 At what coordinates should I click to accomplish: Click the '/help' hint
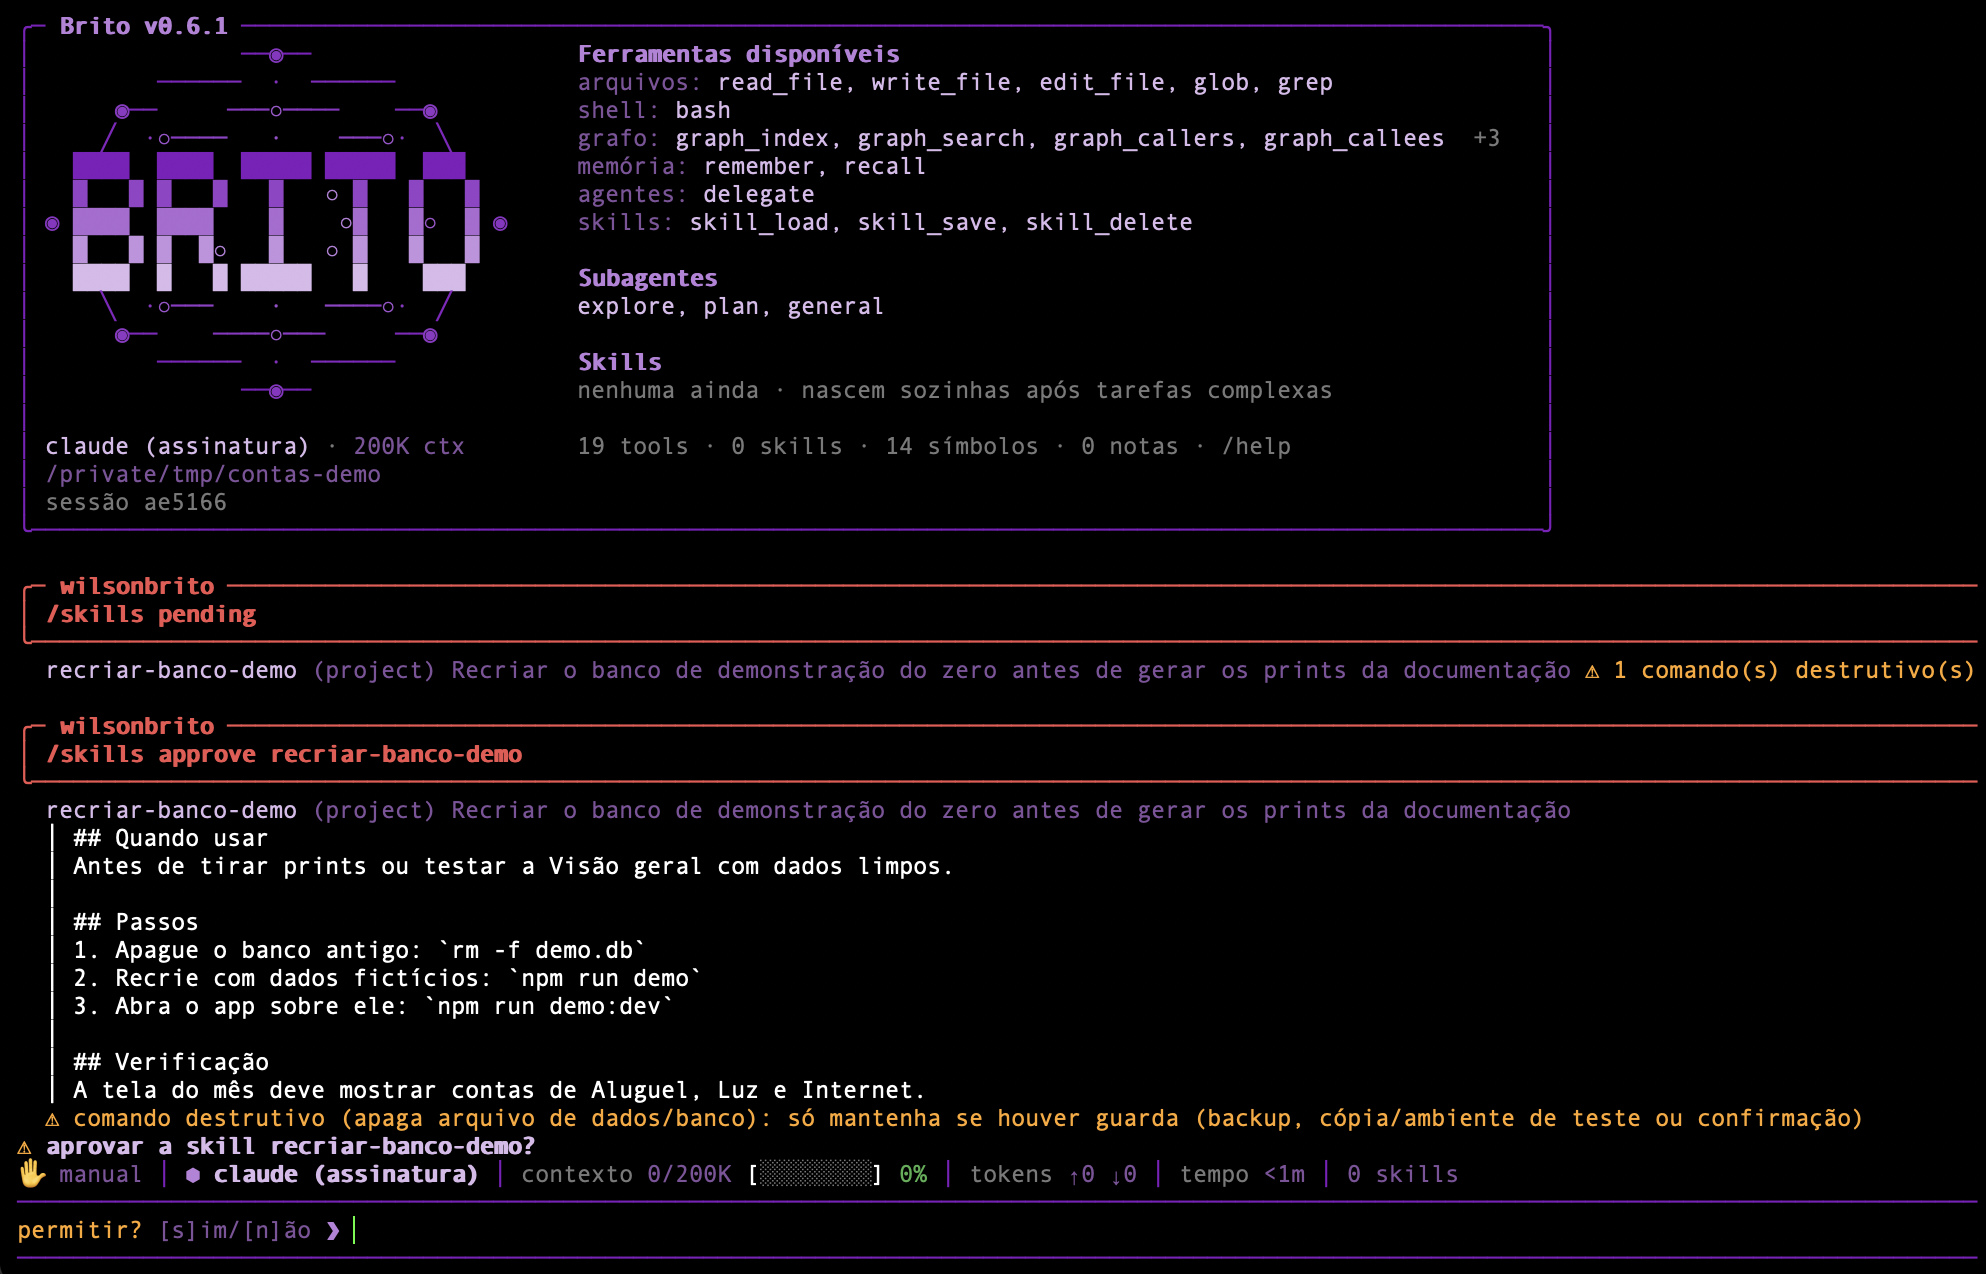1256,446
